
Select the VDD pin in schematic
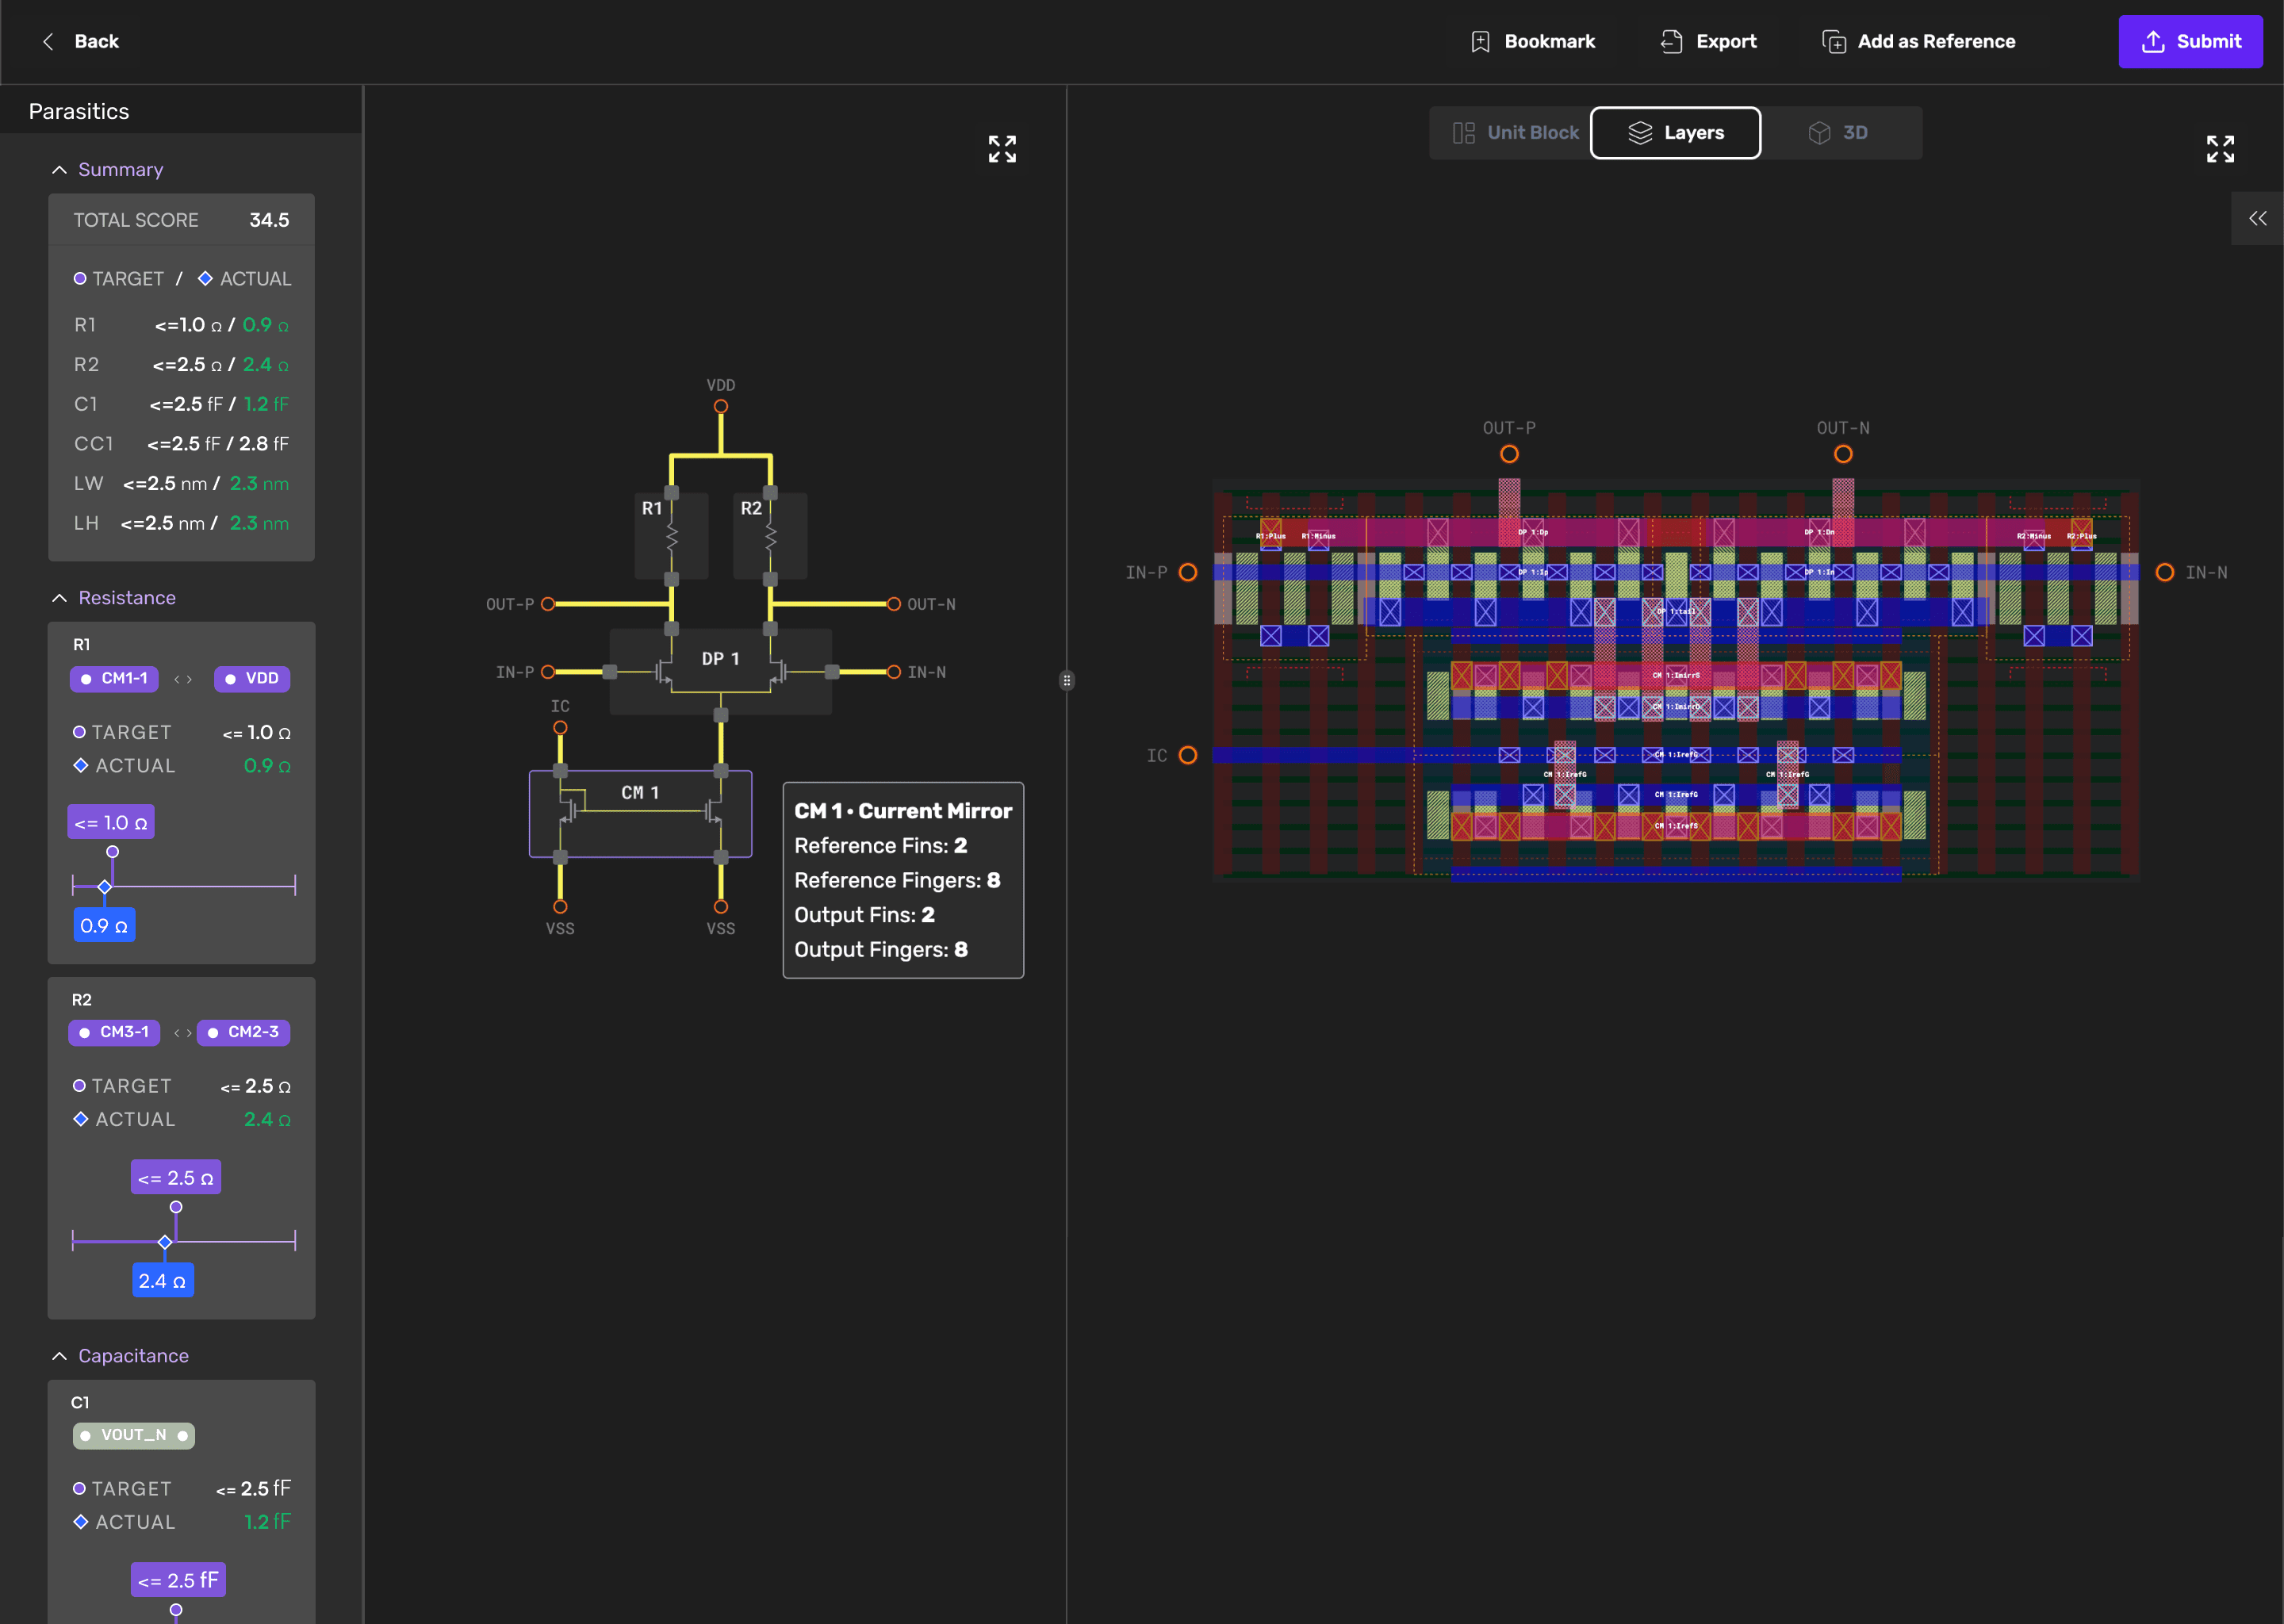click(720, 406)
